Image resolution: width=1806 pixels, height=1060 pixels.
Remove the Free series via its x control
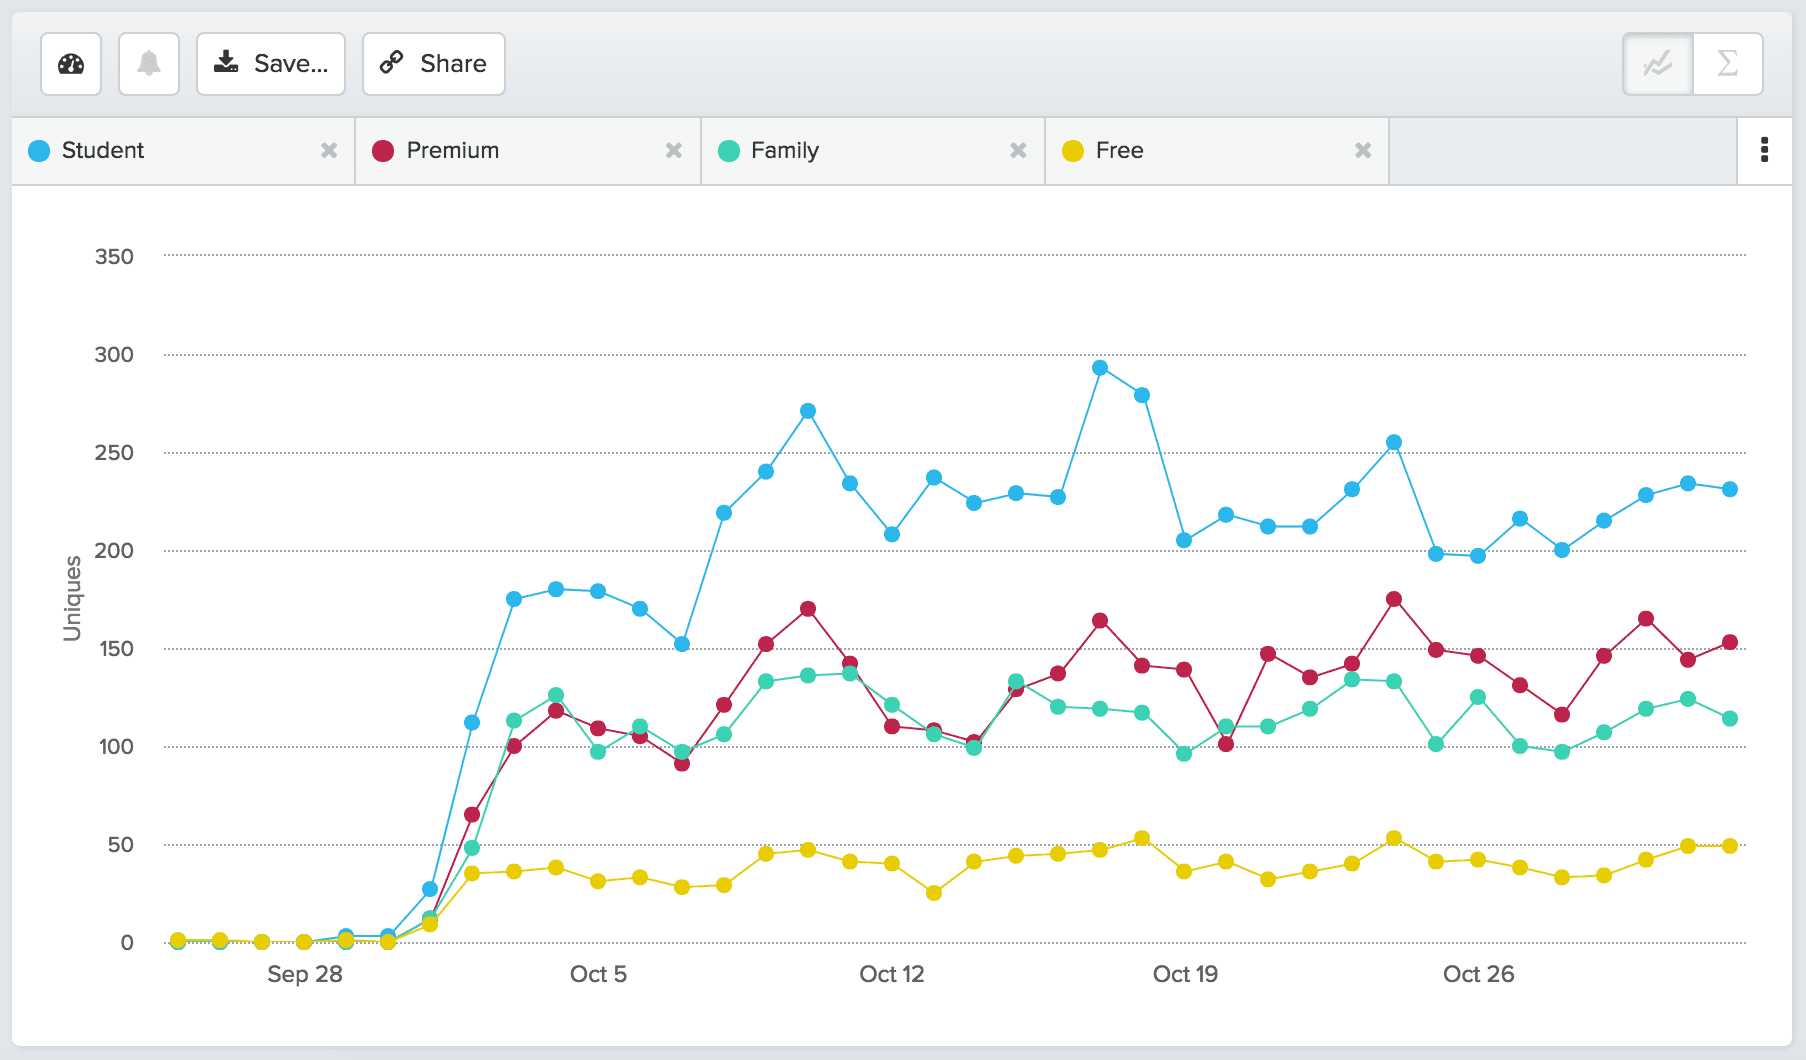click(x=1363, y=150)
